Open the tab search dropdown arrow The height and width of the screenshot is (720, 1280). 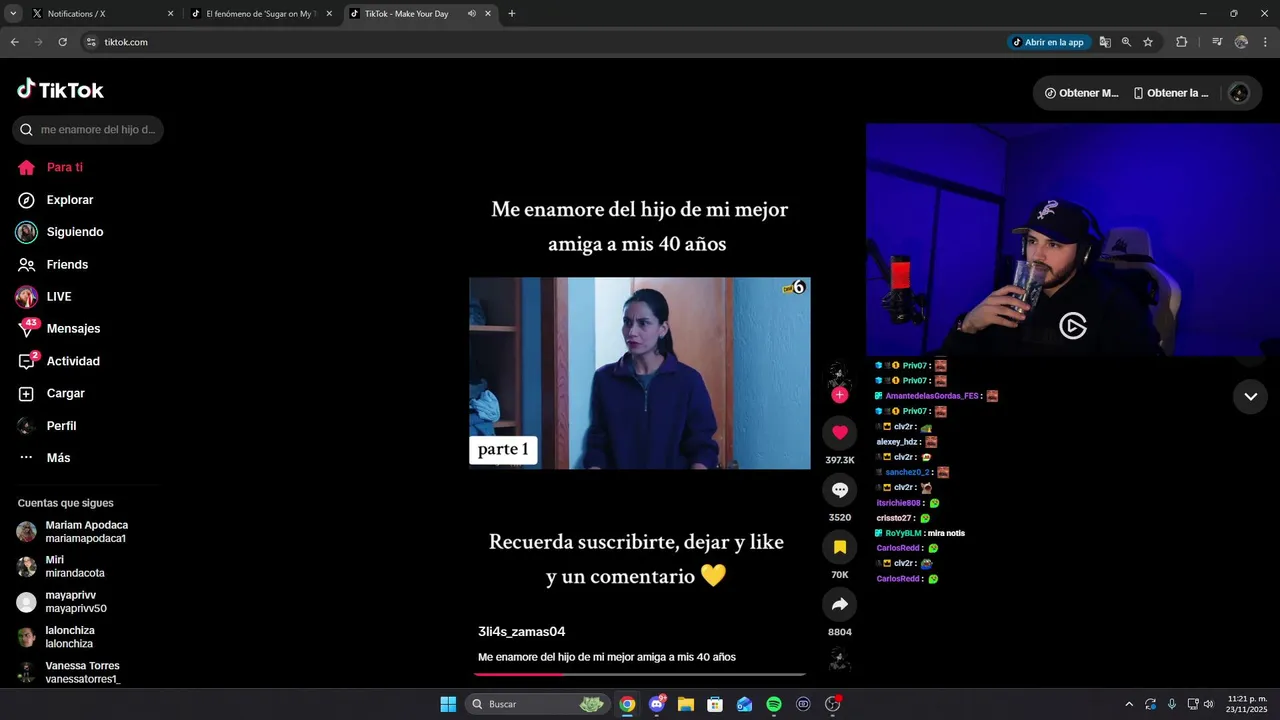point(13,13)
